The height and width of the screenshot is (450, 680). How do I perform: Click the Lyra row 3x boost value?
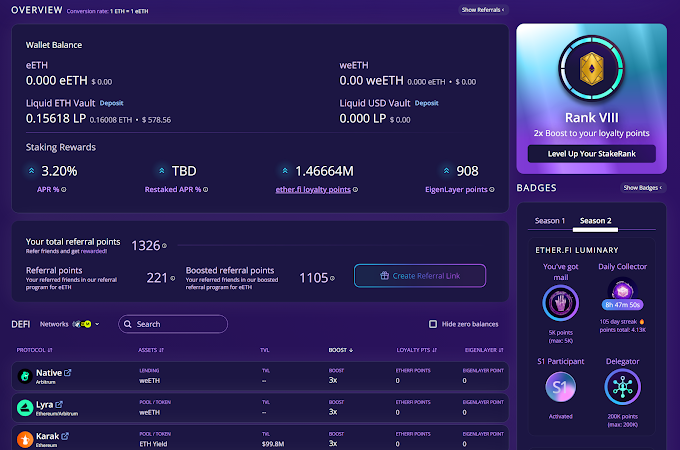click(x=333, y=411)
